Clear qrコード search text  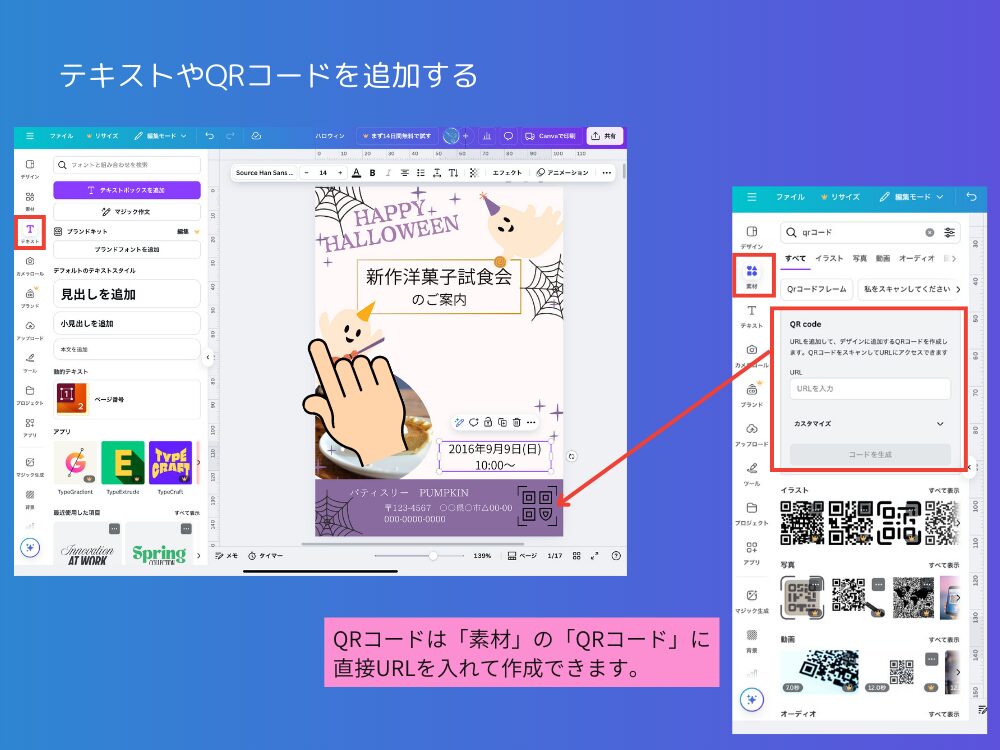pyautogui.click(x=930, y=232)
